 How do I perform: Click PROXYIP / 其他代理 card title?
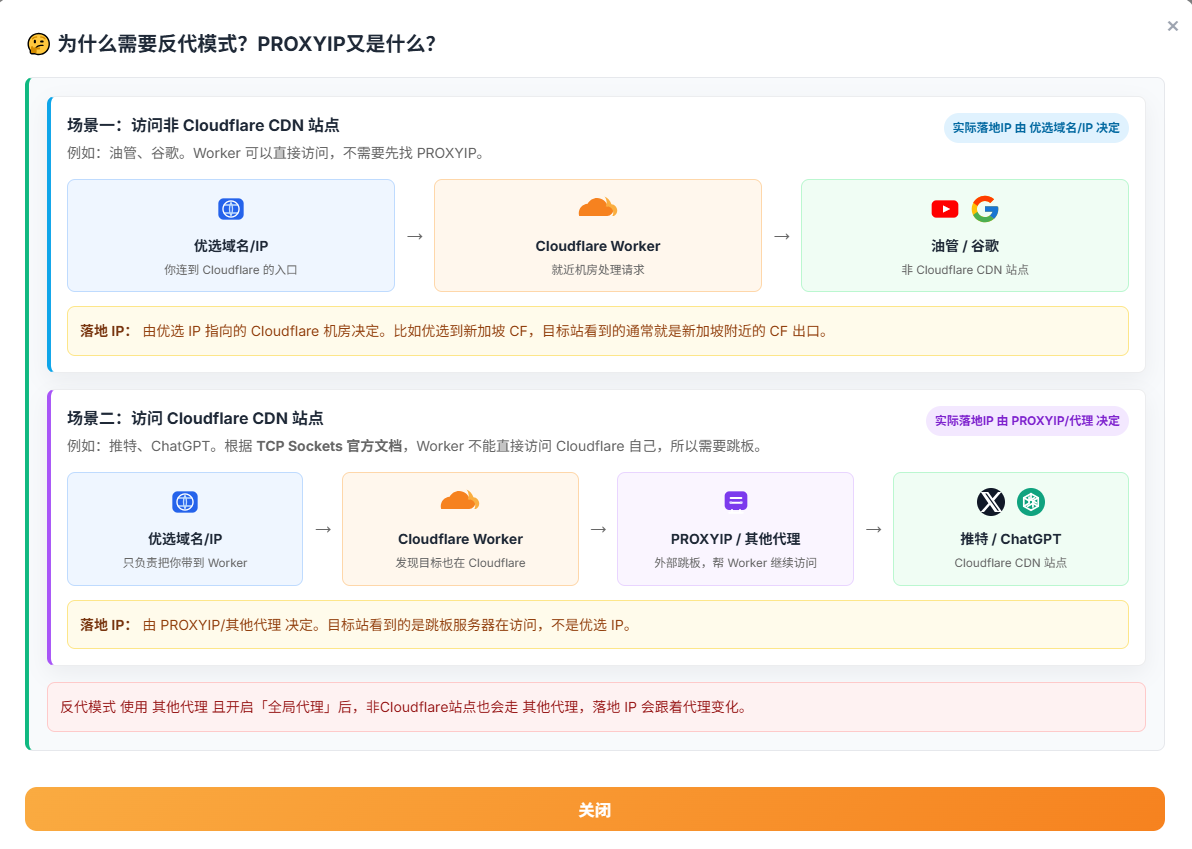click(735, 539)
